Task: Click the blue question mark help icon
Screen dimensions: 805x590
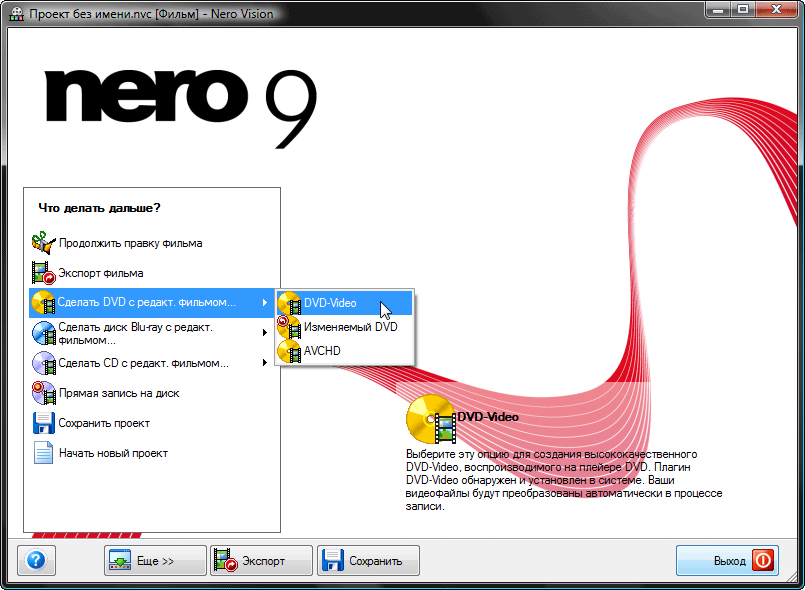Action: (x=36, y=560)
